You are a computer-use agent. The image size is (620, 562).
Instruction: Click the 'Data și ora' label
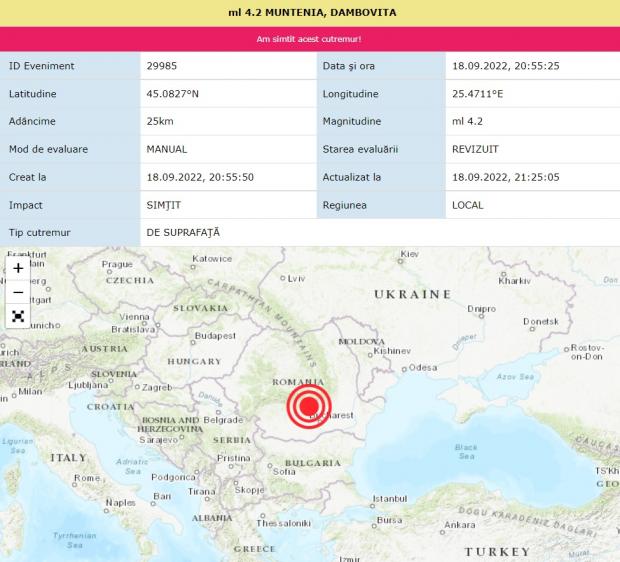coord(348,66)
